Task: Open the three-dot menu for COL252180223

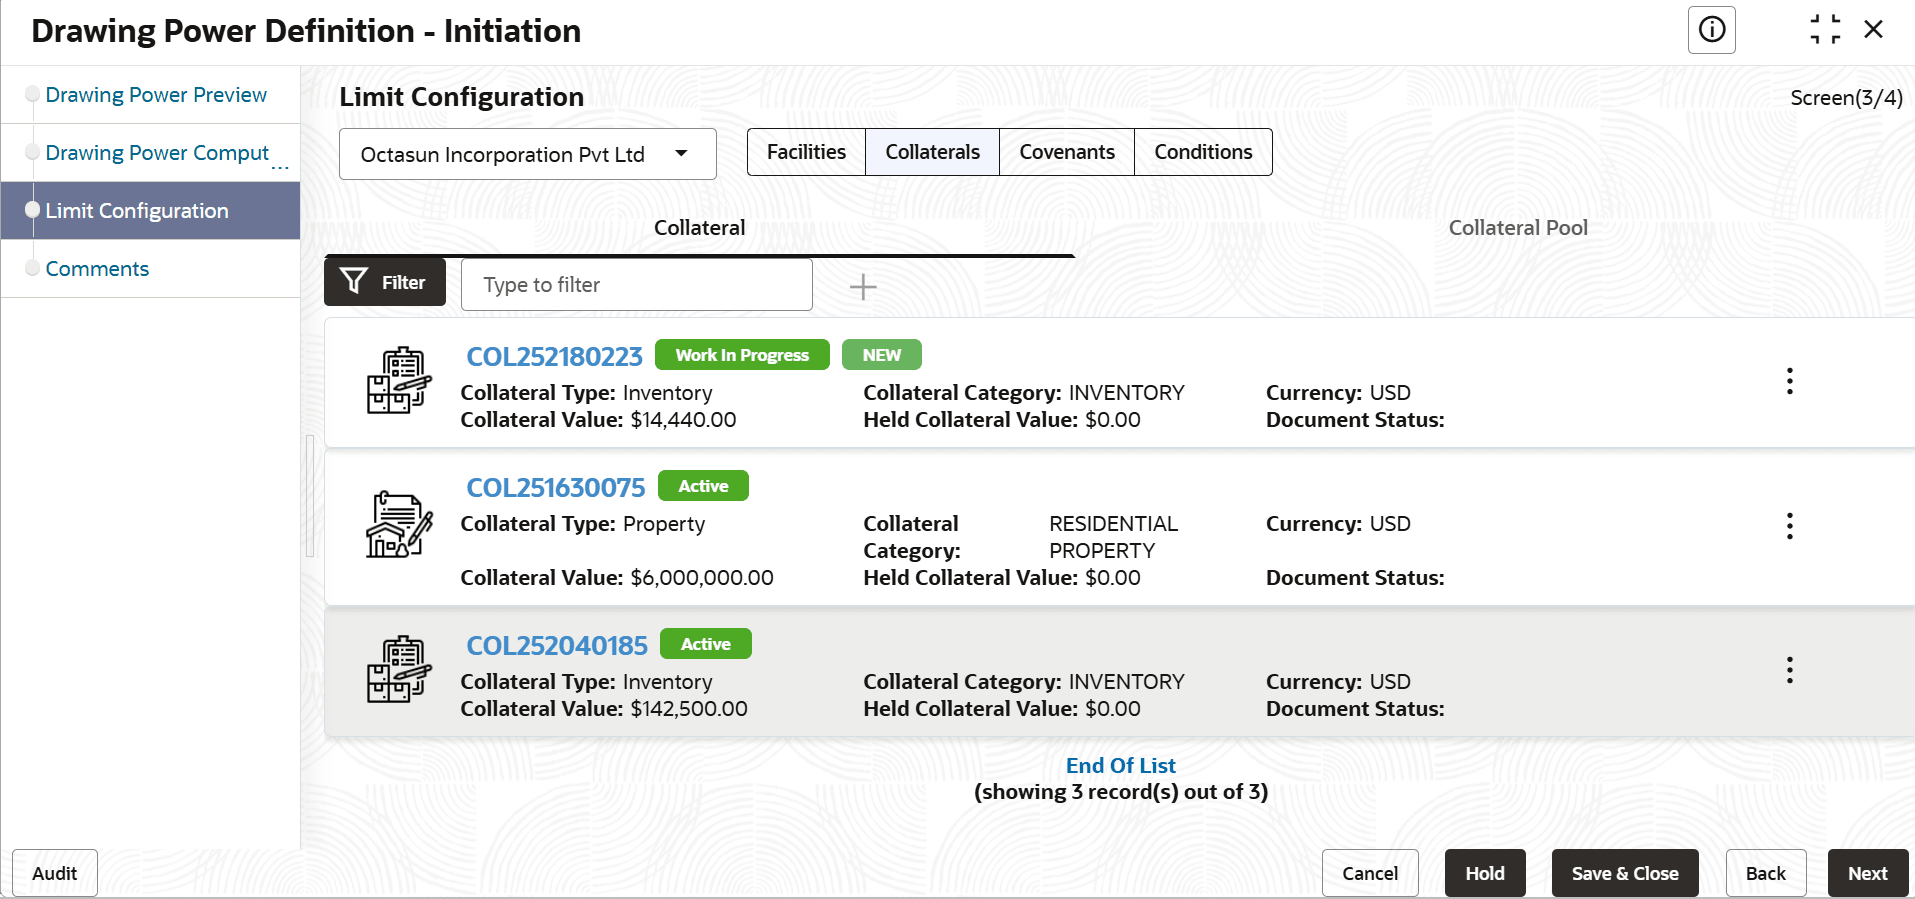Action: point(1790,381)
